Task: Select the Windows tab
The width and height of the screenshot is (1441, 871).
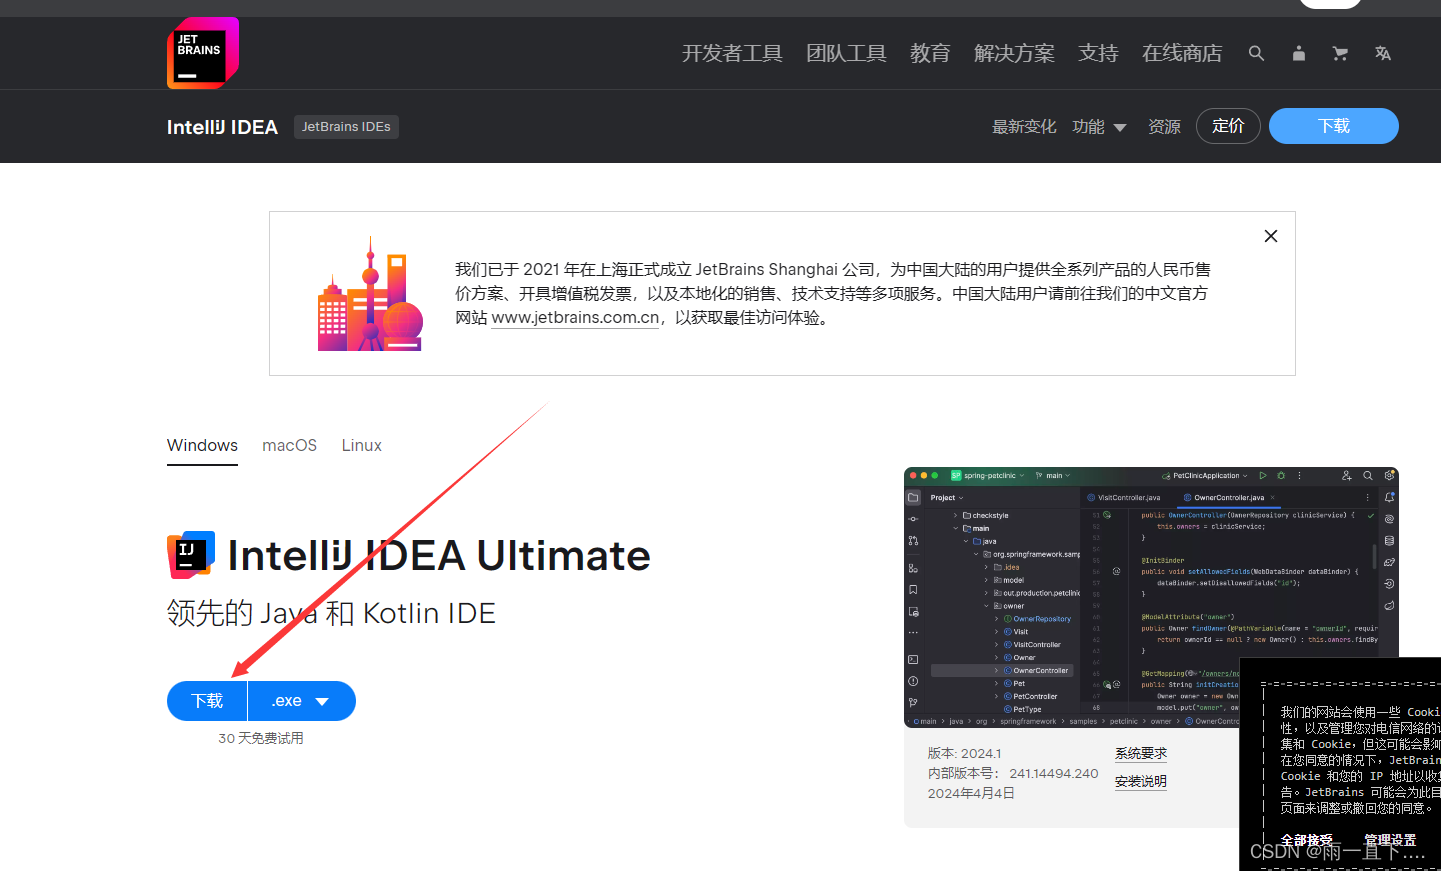Action: pos(202,446)
